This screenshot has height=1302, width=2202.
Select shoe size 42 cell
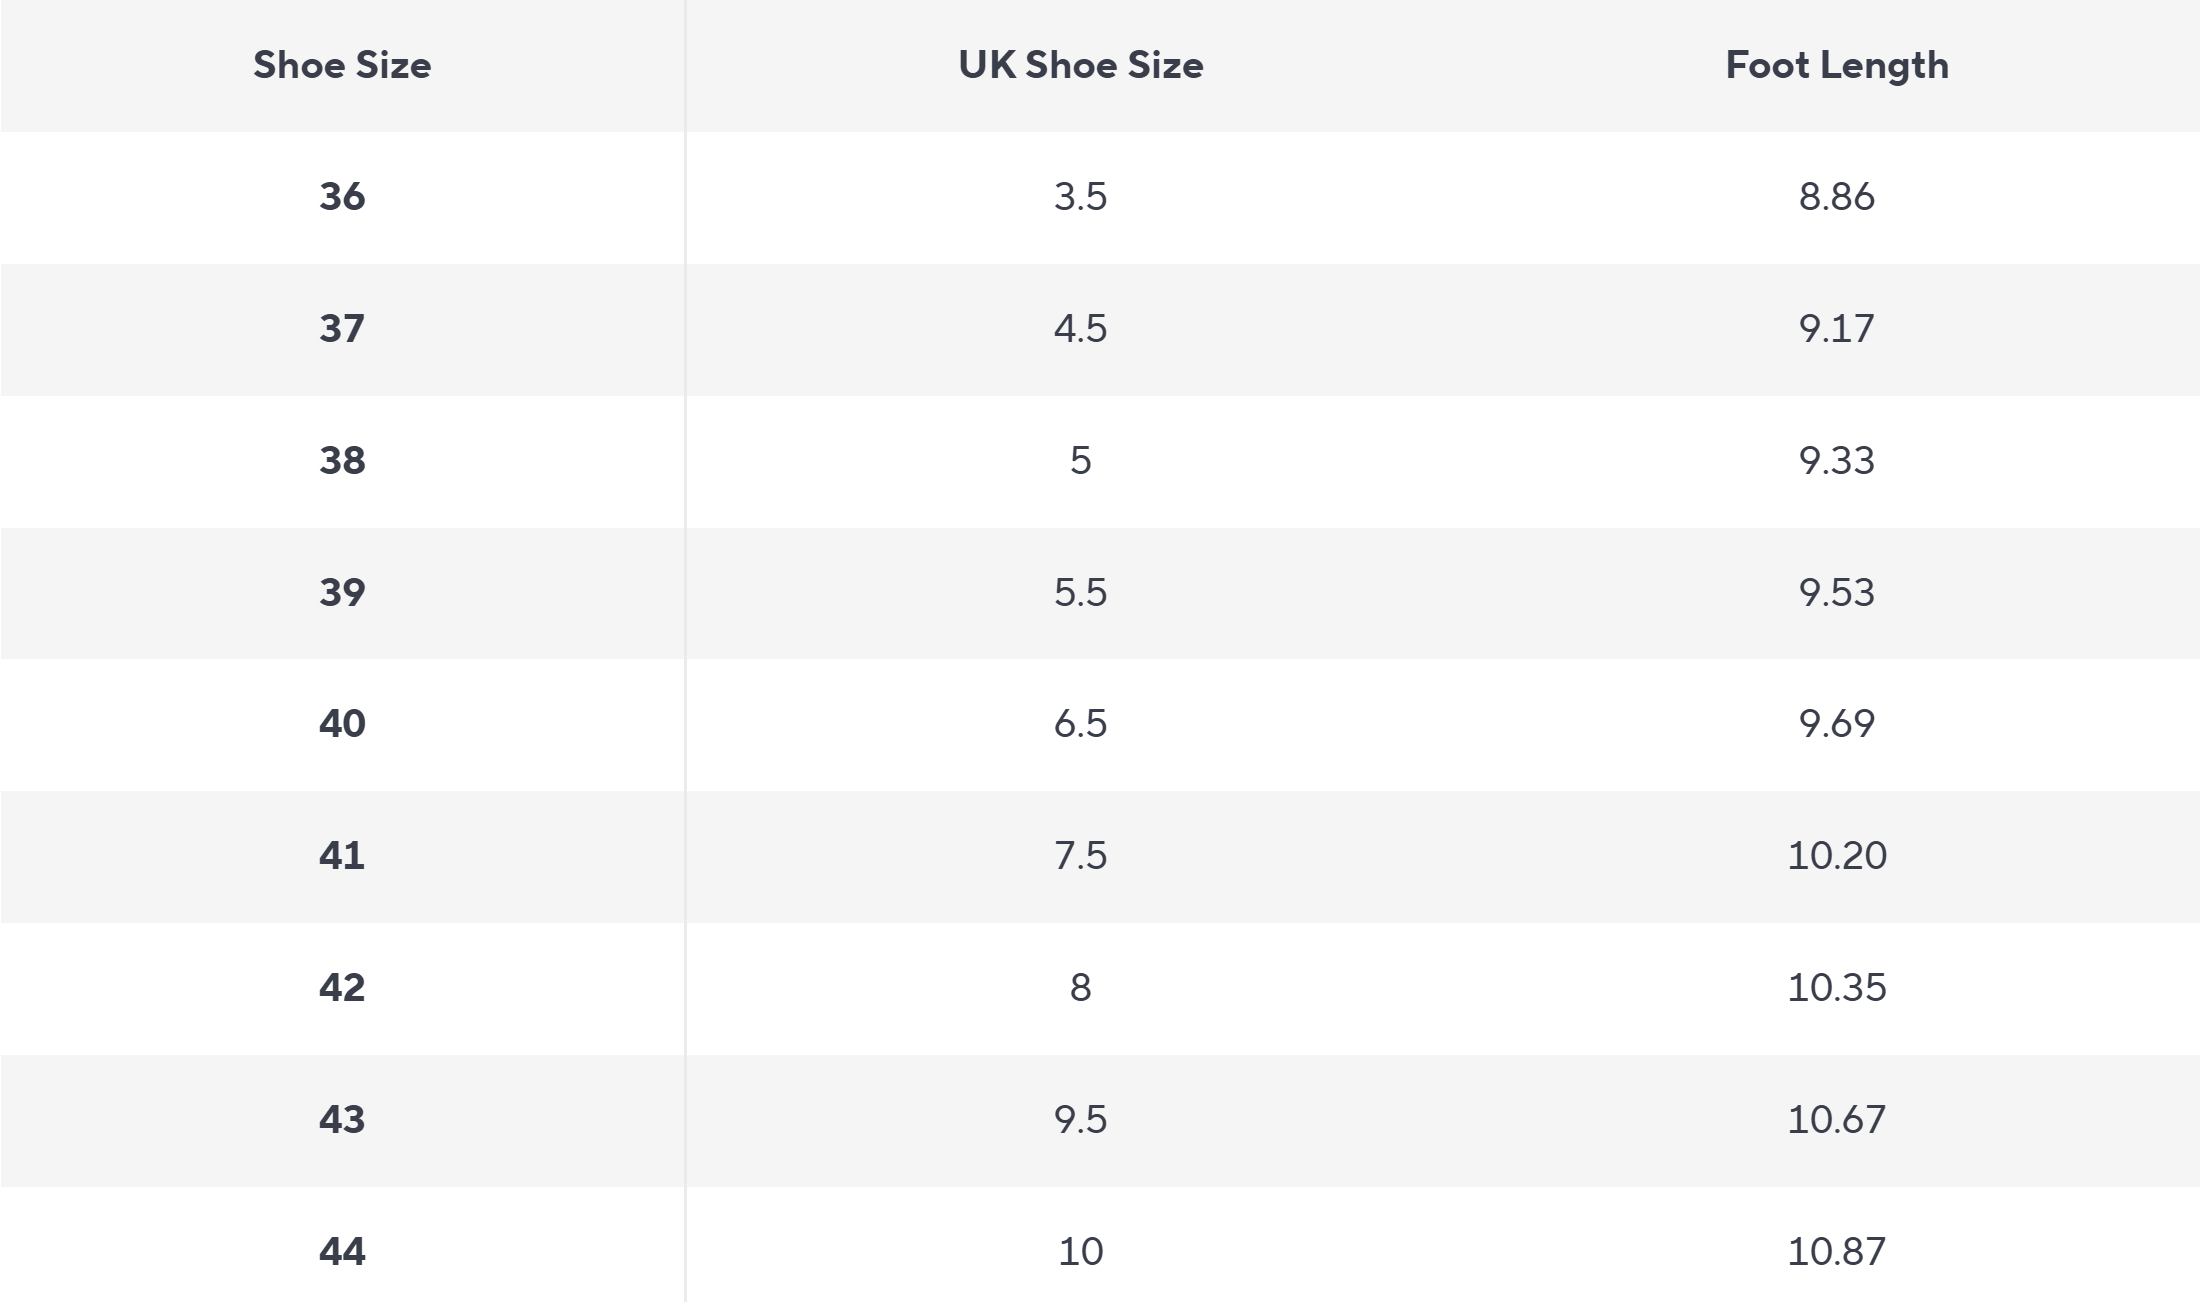point(342,988)
